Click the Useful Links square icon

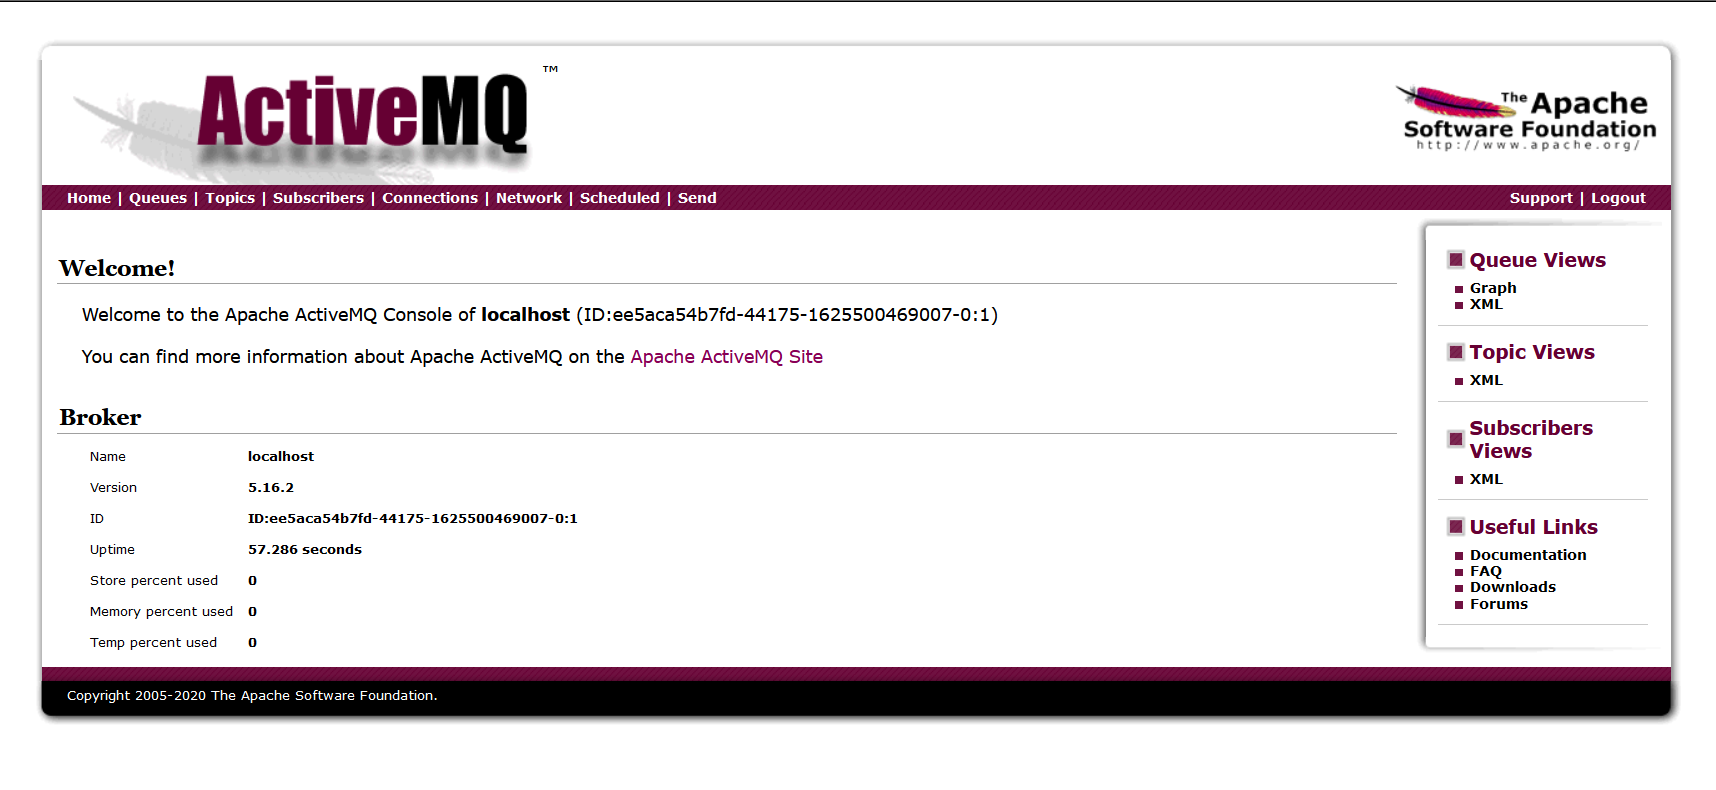point(1456,527)
